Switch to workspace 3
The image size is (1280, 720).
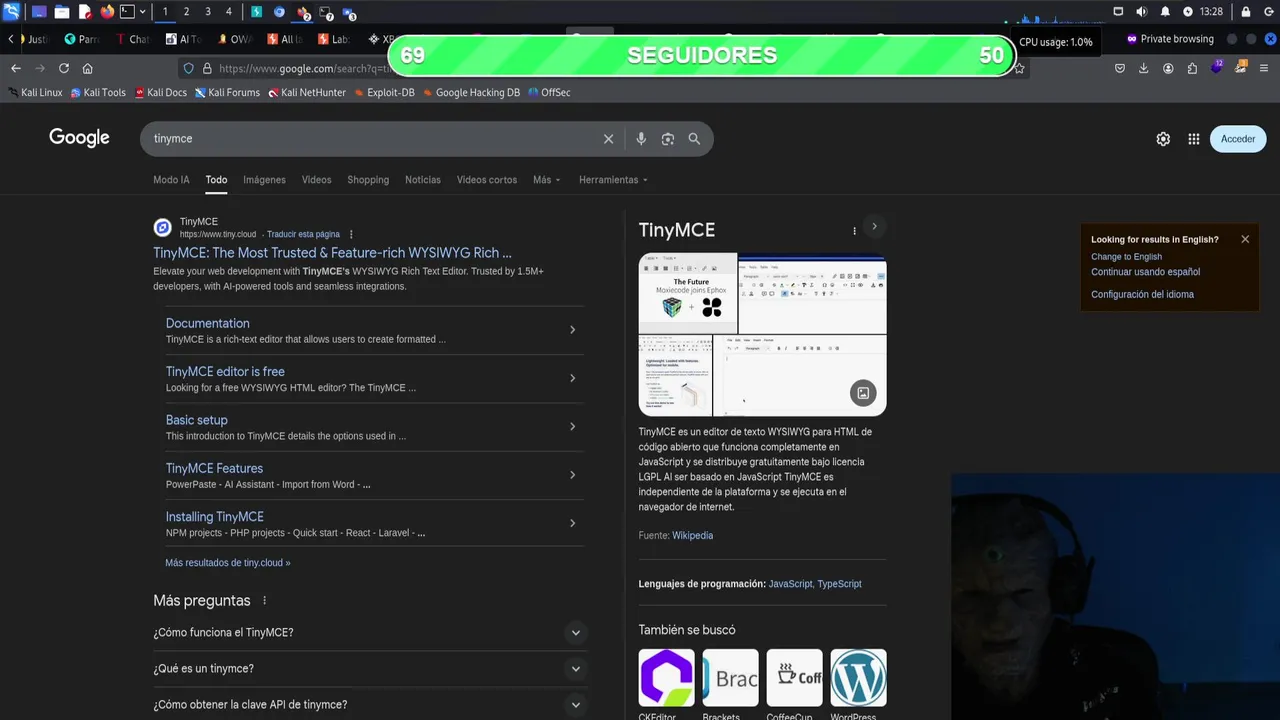click(x=207, y=12)
